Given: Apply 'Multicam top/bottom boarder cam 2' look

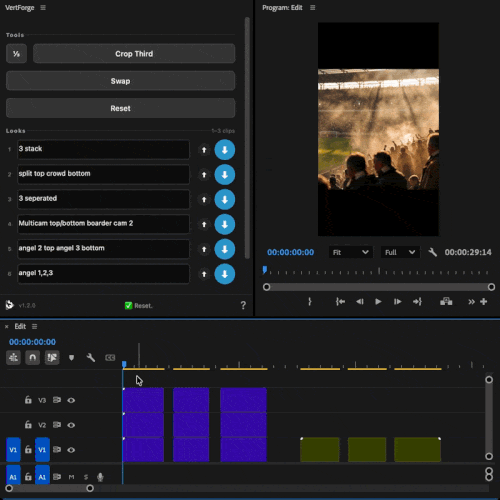Looking at the screenshot, I should pos(225,224).
